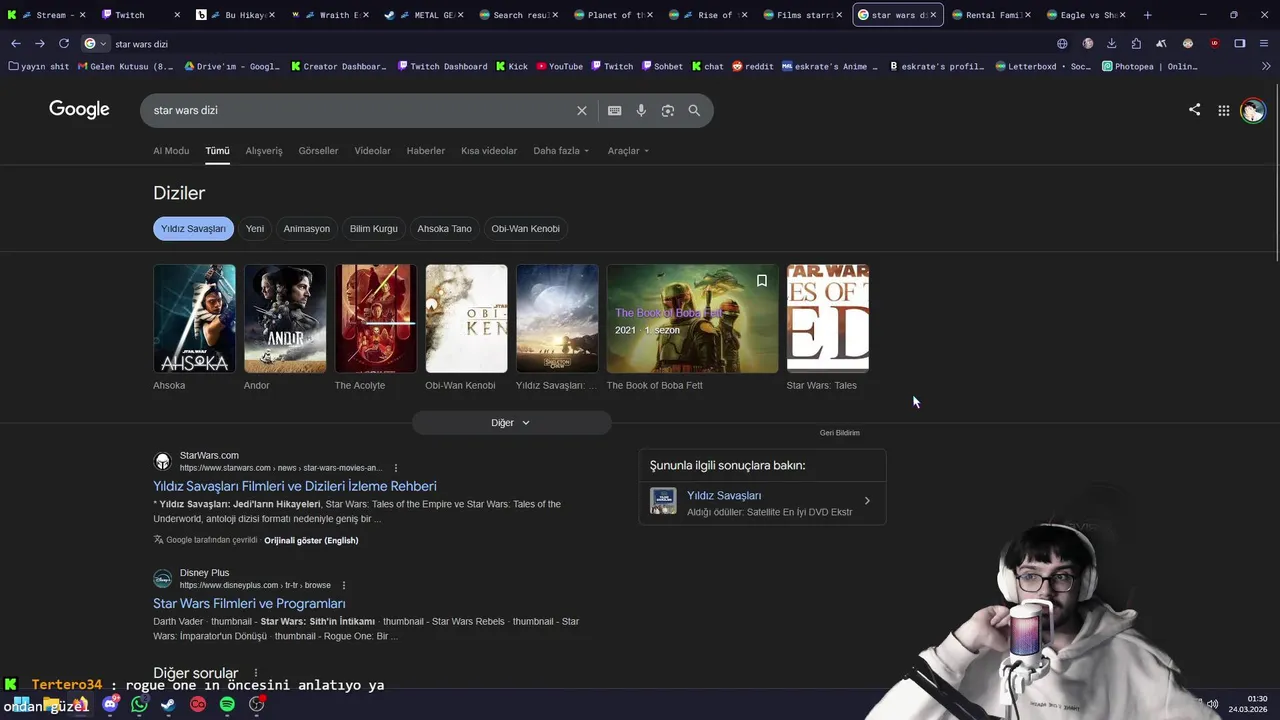Click the browser address bar URL field
The image size is (1280, 720).
point(580,44)
